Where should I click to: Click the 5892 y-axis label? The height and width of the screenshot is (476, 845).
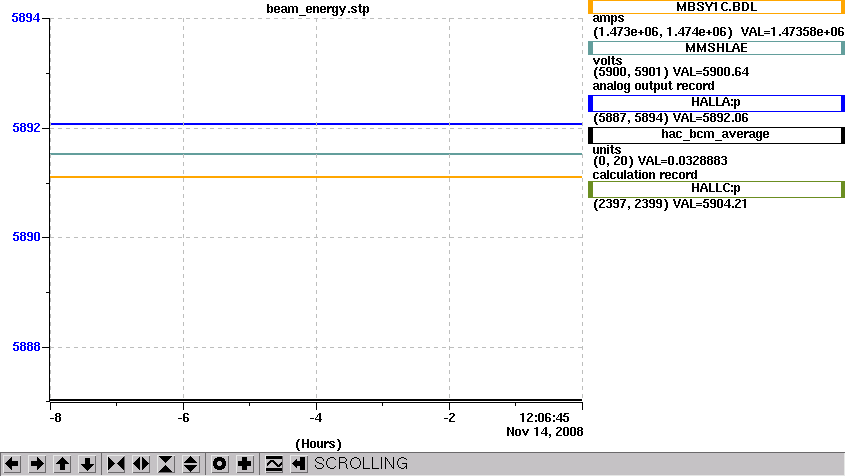(x=26, y=128)
